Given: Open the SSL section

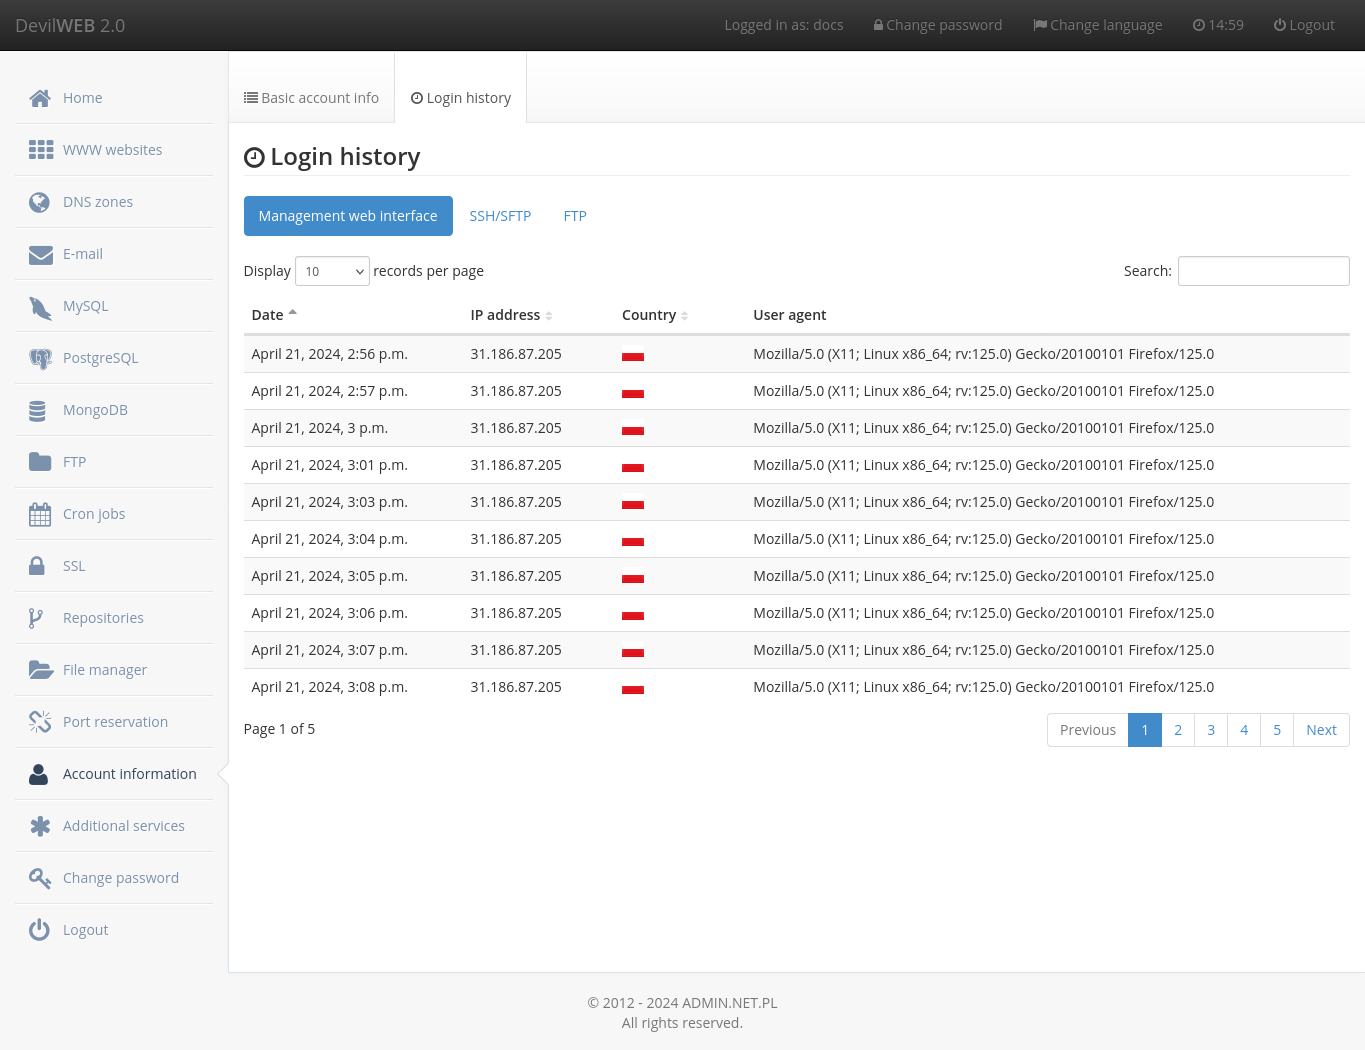Looking at the screenshot, I should pos(72,565).
